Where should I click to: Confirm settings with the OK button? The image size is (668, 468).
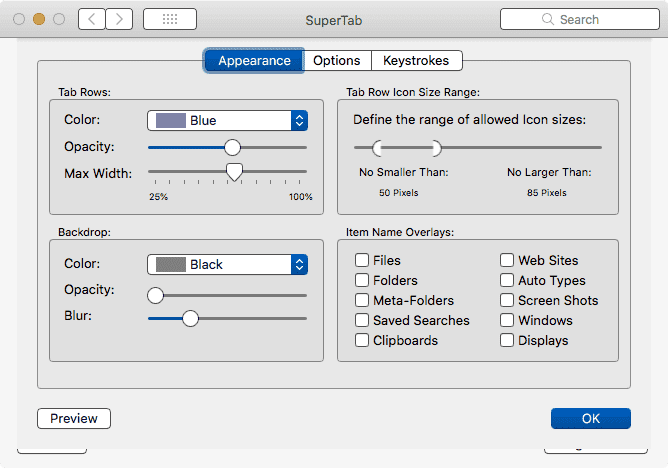point(590,419)
